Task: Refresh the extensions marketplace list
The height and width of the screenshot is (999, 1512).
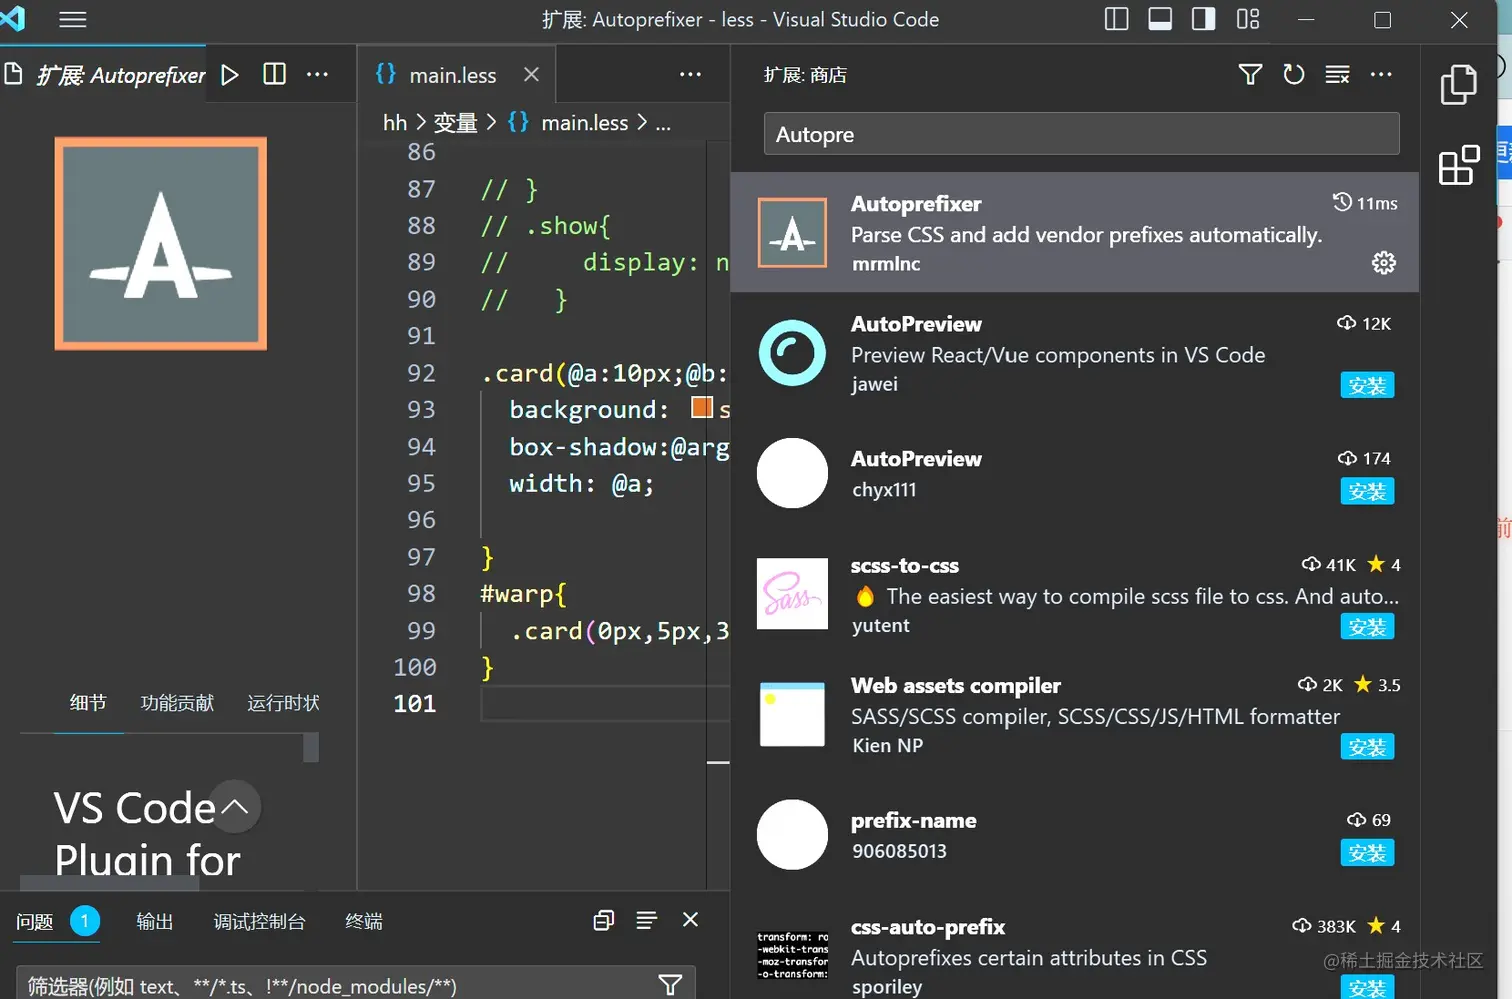Action: point(1294,75)
